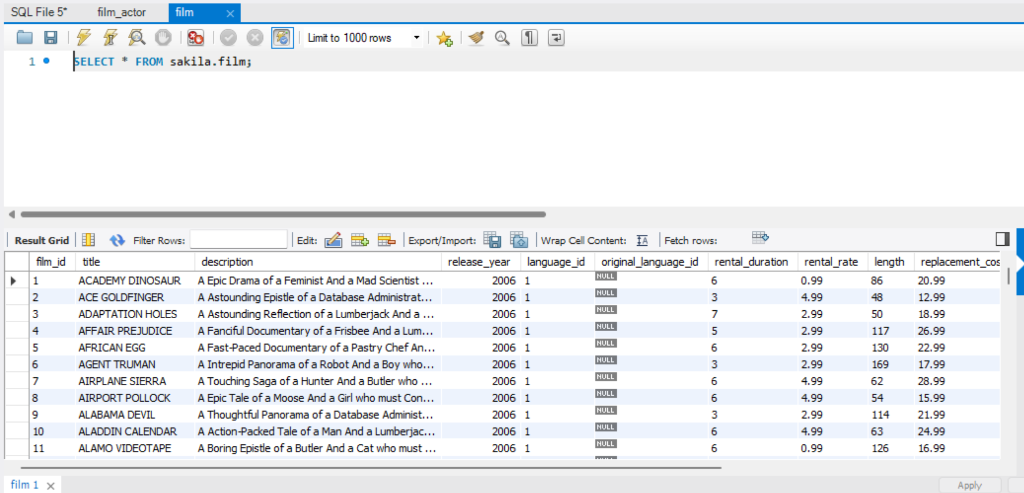This screenshot has height=493, width=1024.
Task: Toggle stop-on-error red icon in the toolbar
Action: [195, 38]
